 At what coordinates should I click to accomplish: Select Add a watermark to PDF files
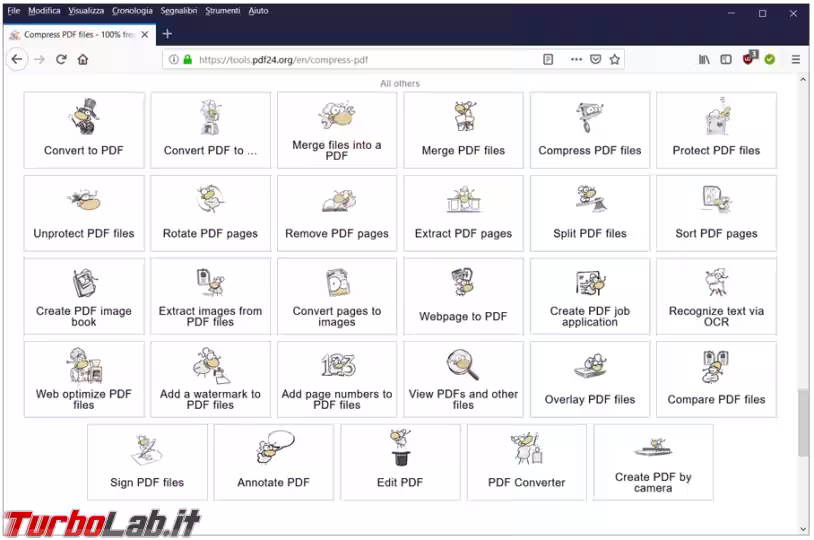210,380
